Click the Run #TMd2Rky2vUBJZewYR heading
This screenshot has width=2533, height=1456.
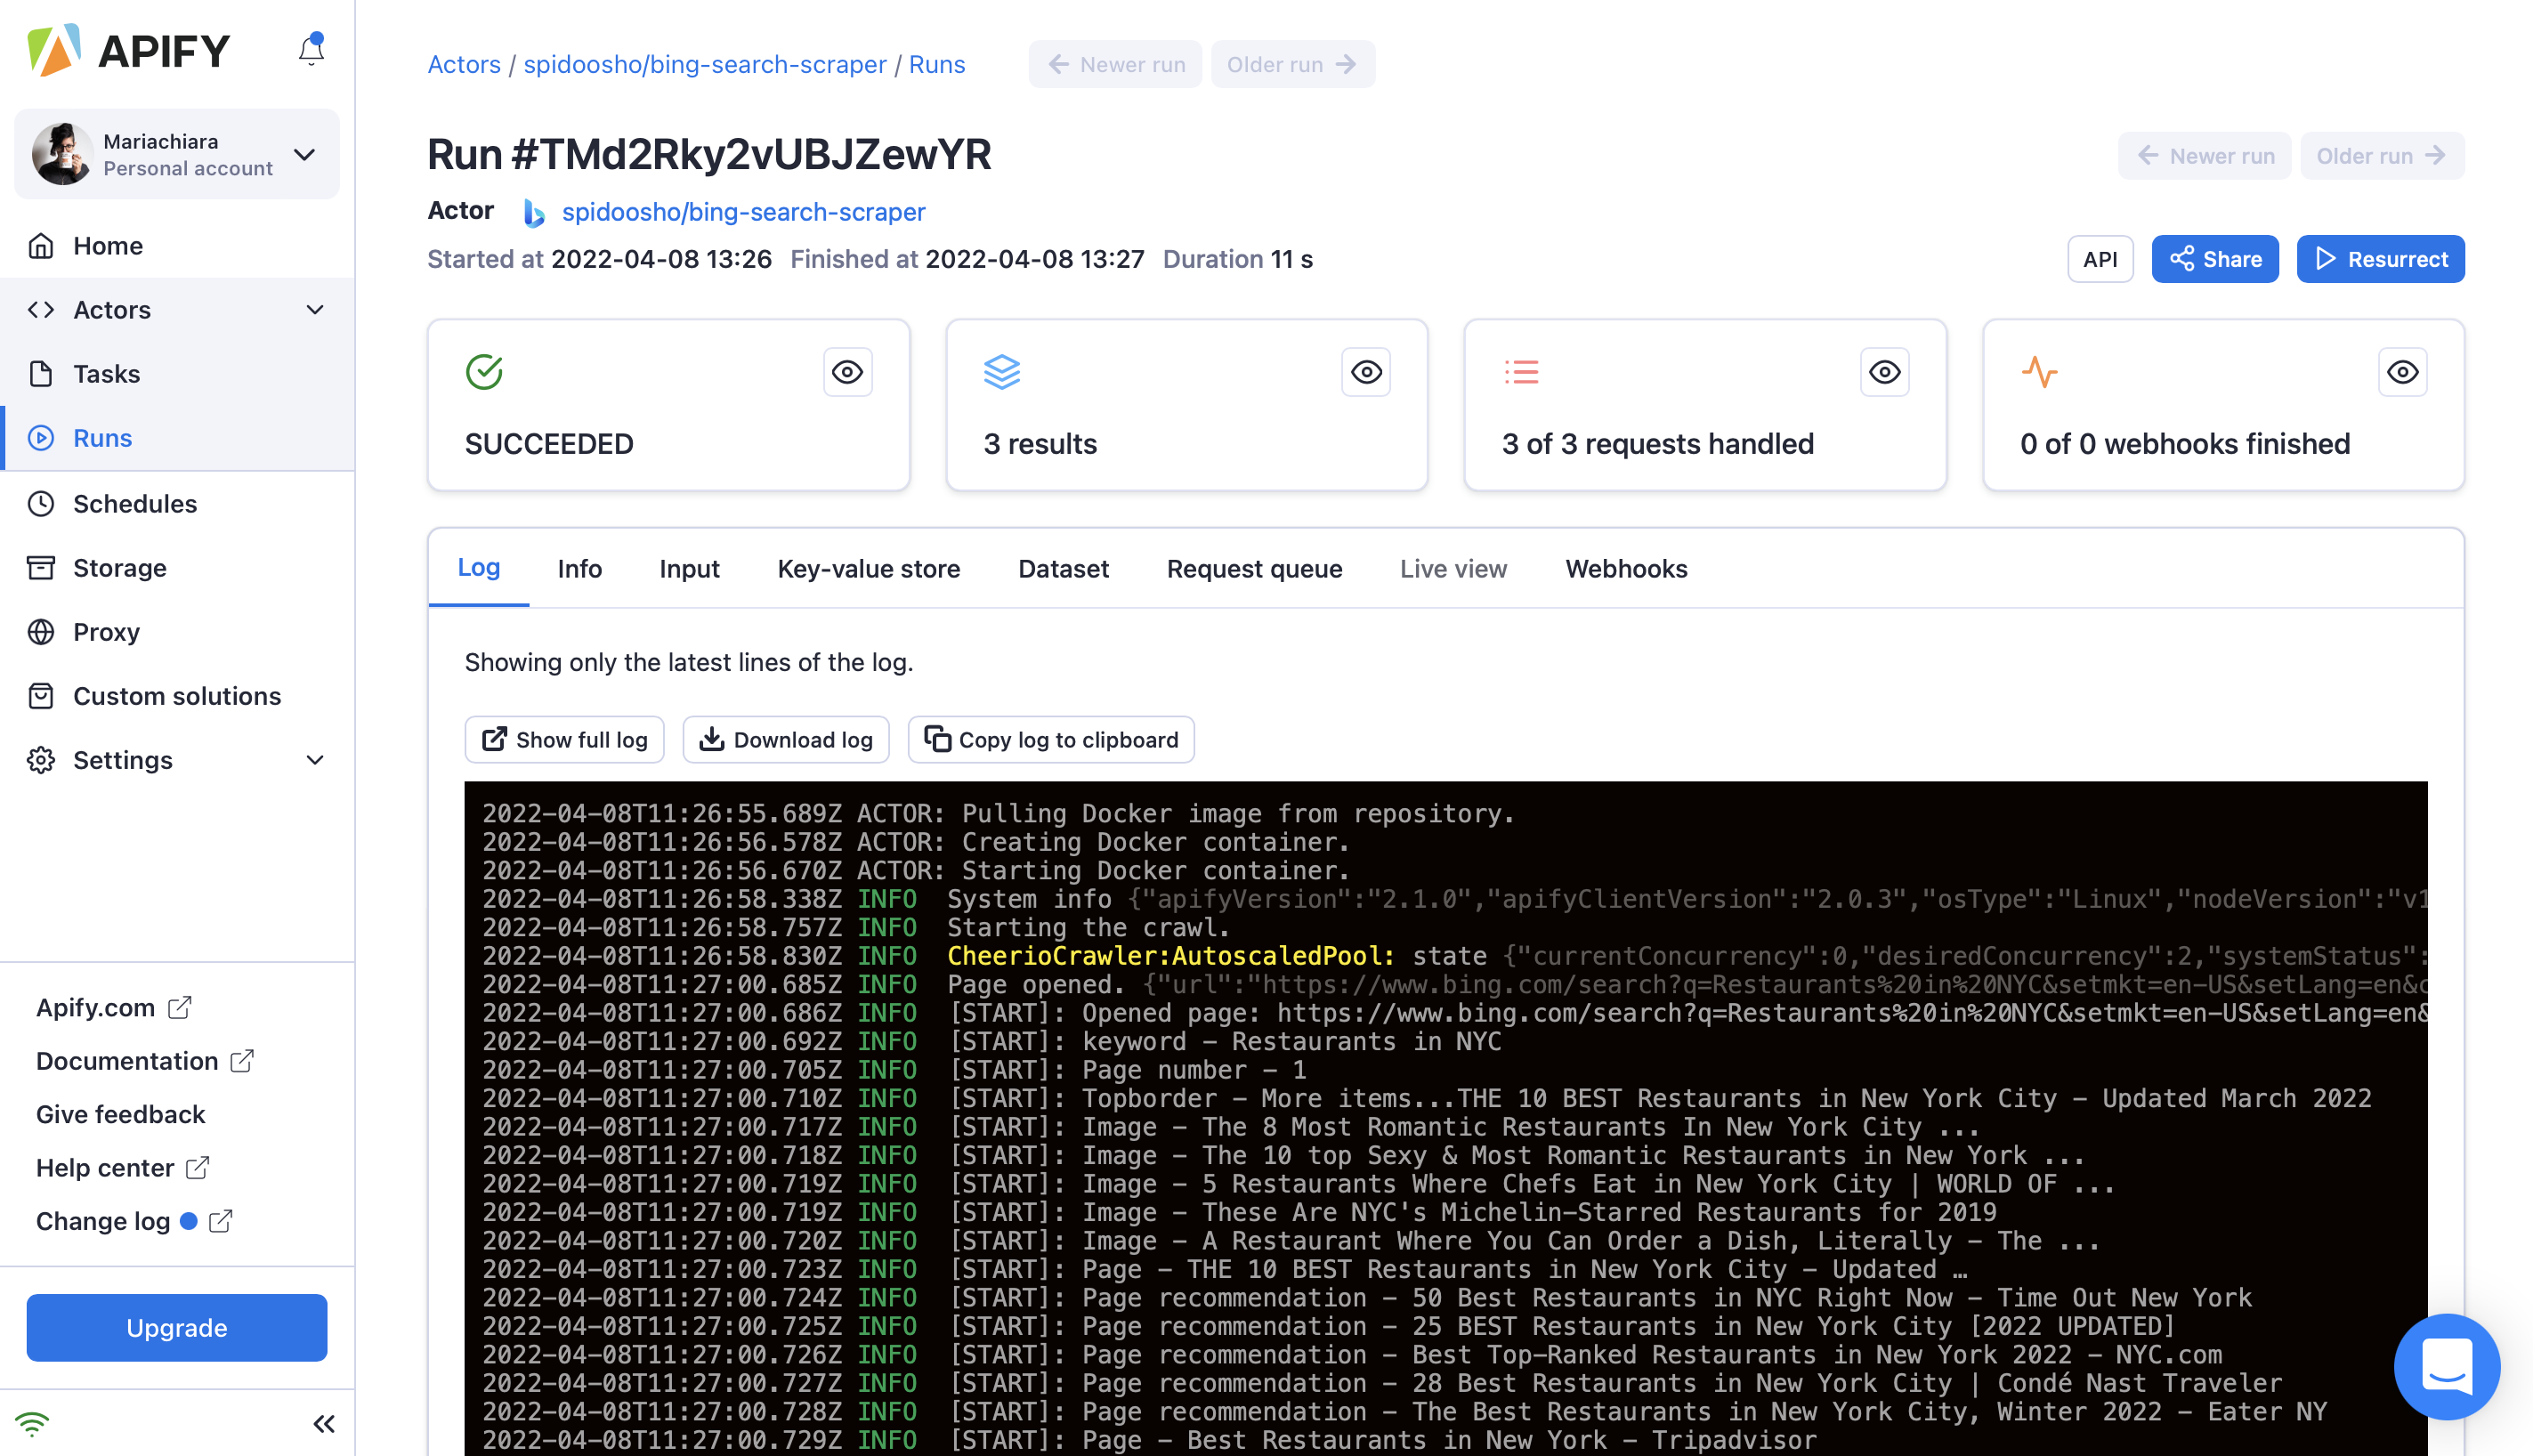tap(709, 155)
